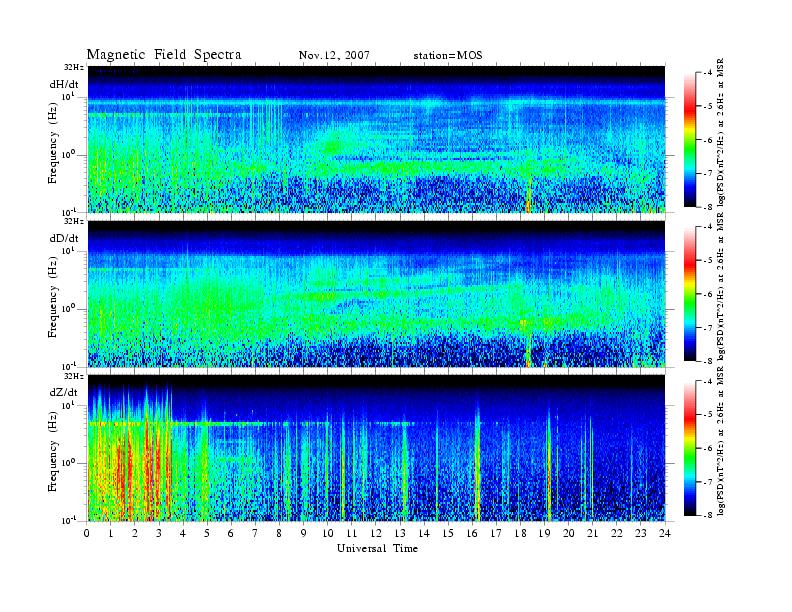Image resolution: width=792 pixels, height=612 pixels.
Task: Click the -4 value on the dH/dt color scale
Action: pyautogui.click(x=709, y=73)
